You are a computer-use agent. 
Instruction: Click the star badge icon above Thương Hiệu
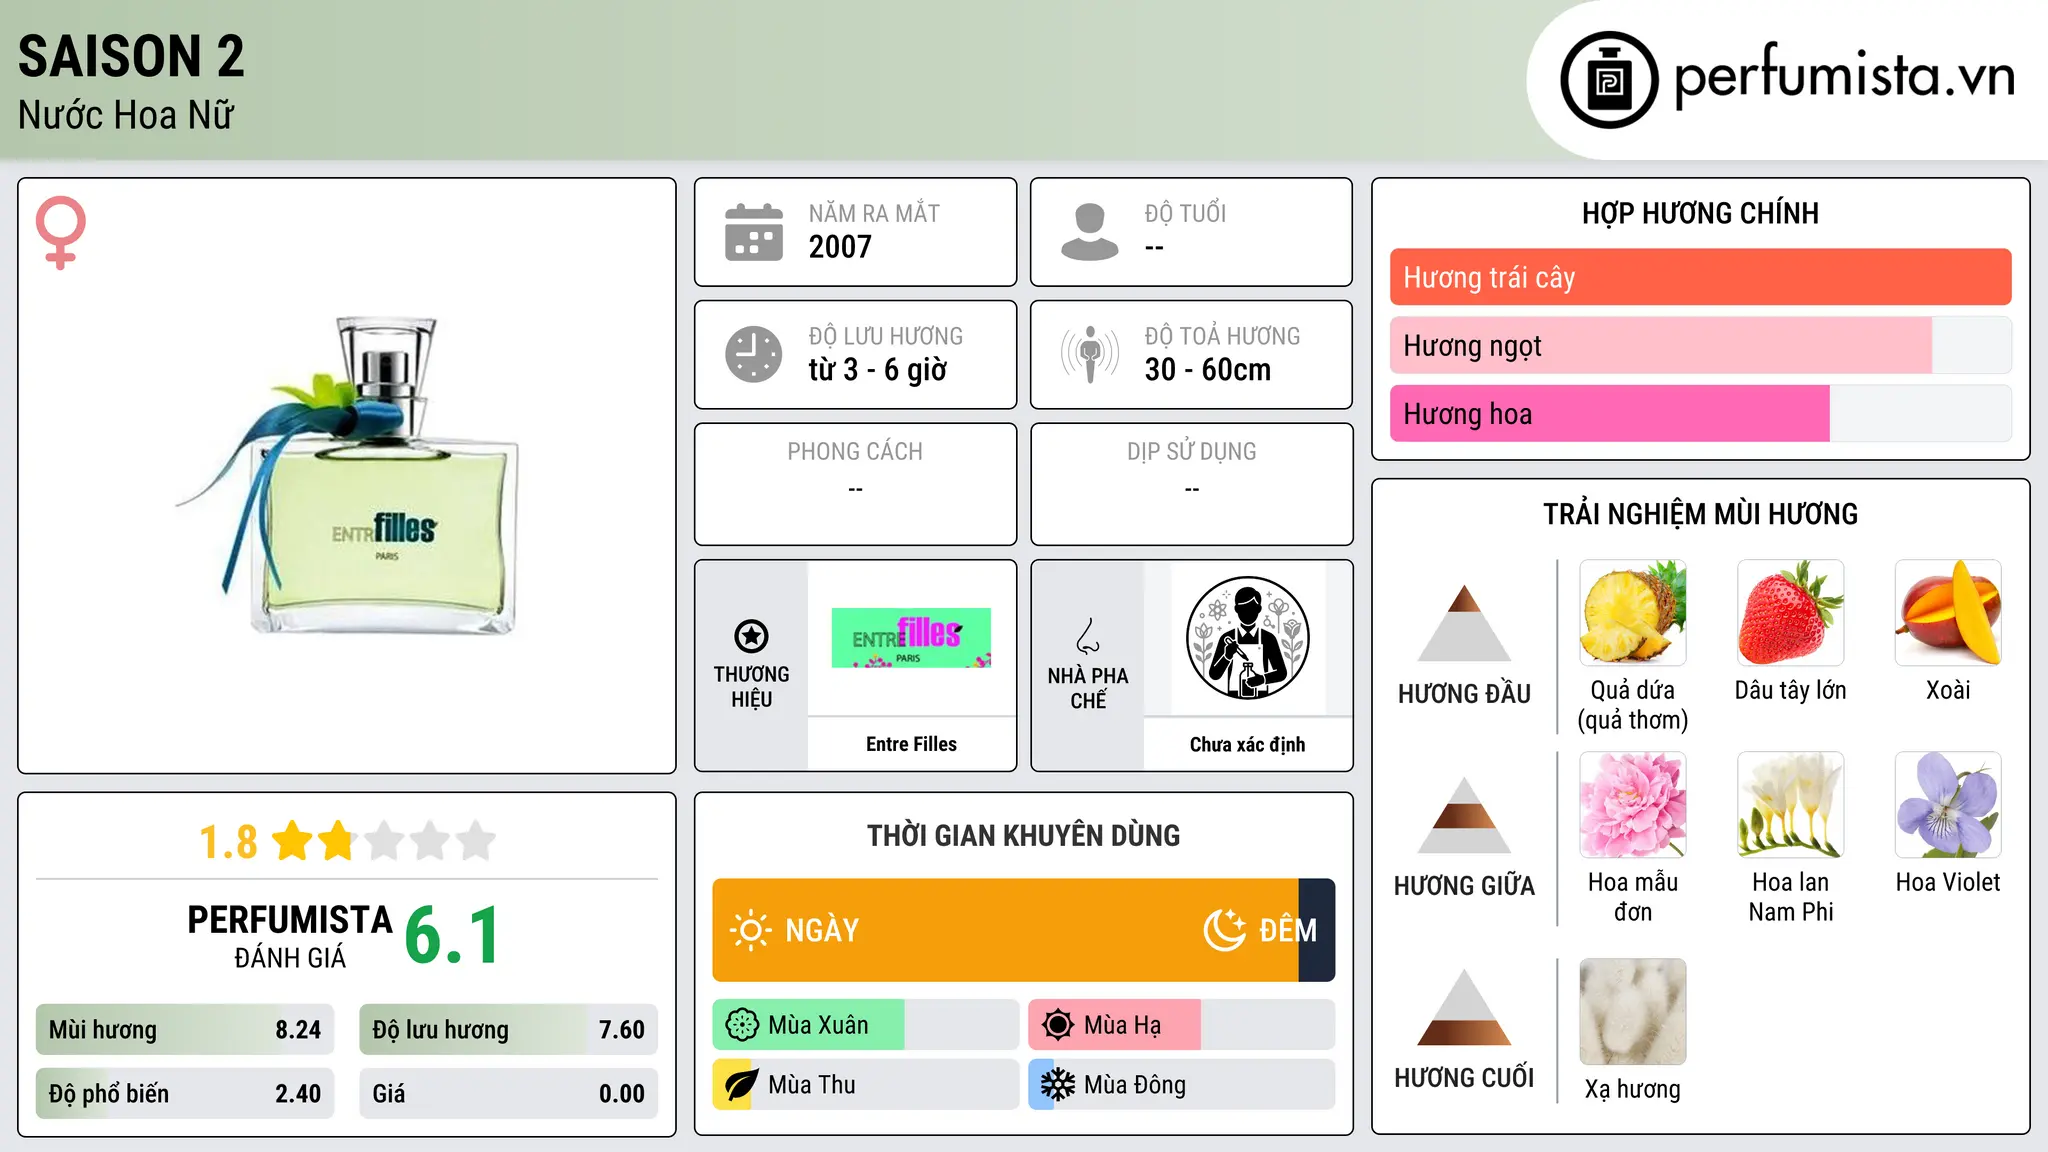click(751, 636)
